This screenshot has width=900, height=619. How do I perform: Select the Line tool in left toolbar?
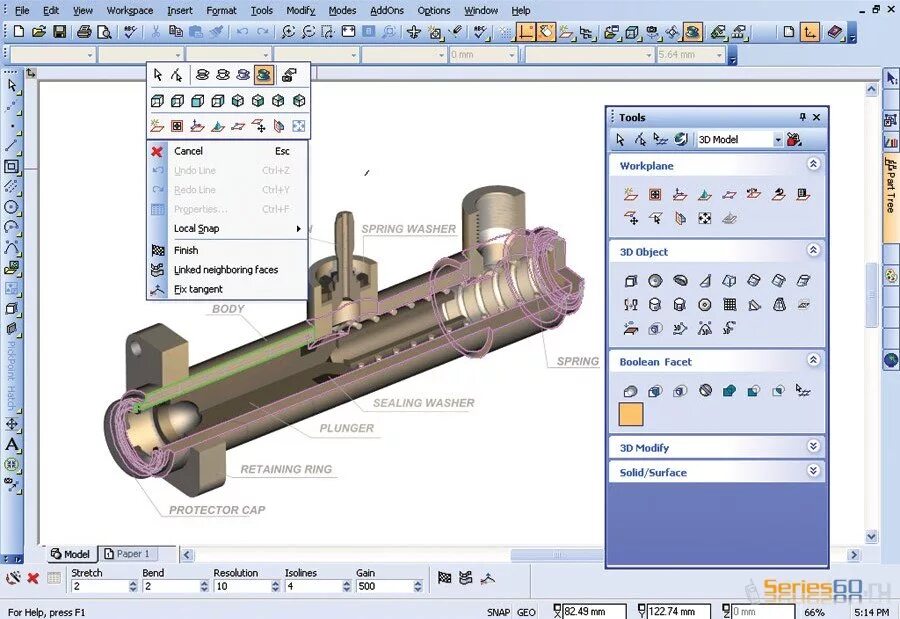(12, 145)
